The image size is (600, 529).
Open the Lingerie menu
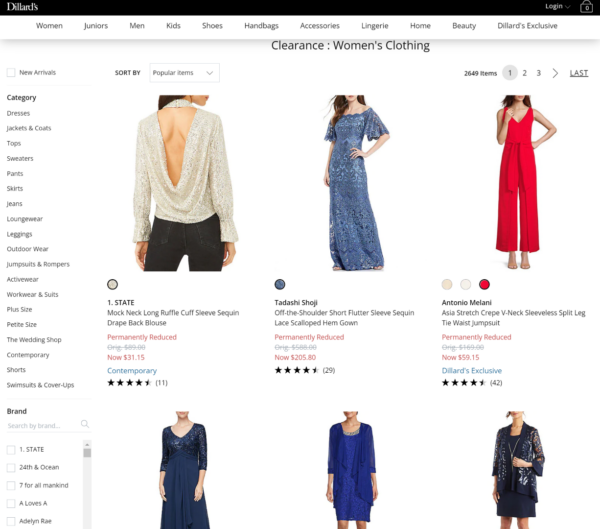[x=375, y=26]
